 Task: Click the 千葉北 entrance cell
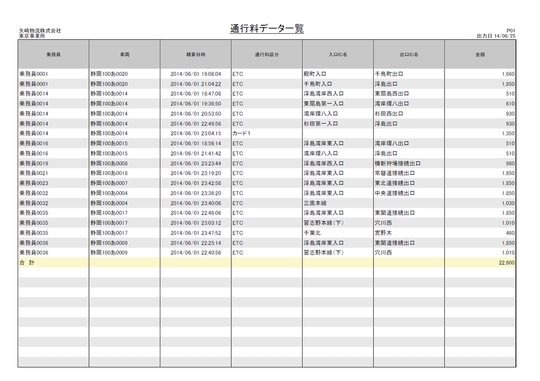tap(312, 233)
